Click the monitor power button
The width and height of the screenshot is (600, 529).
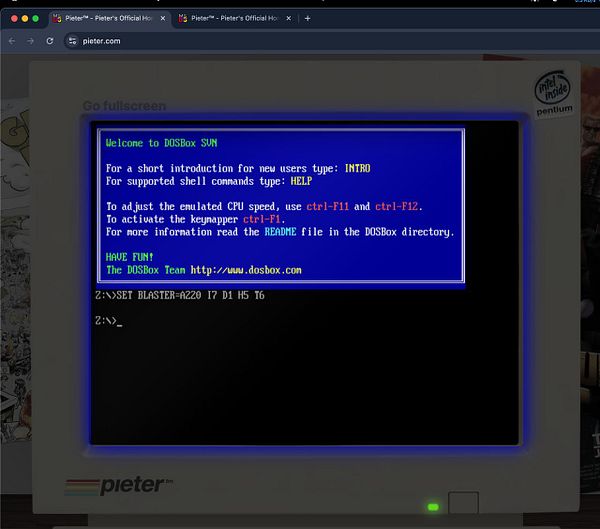pos(463,503)
